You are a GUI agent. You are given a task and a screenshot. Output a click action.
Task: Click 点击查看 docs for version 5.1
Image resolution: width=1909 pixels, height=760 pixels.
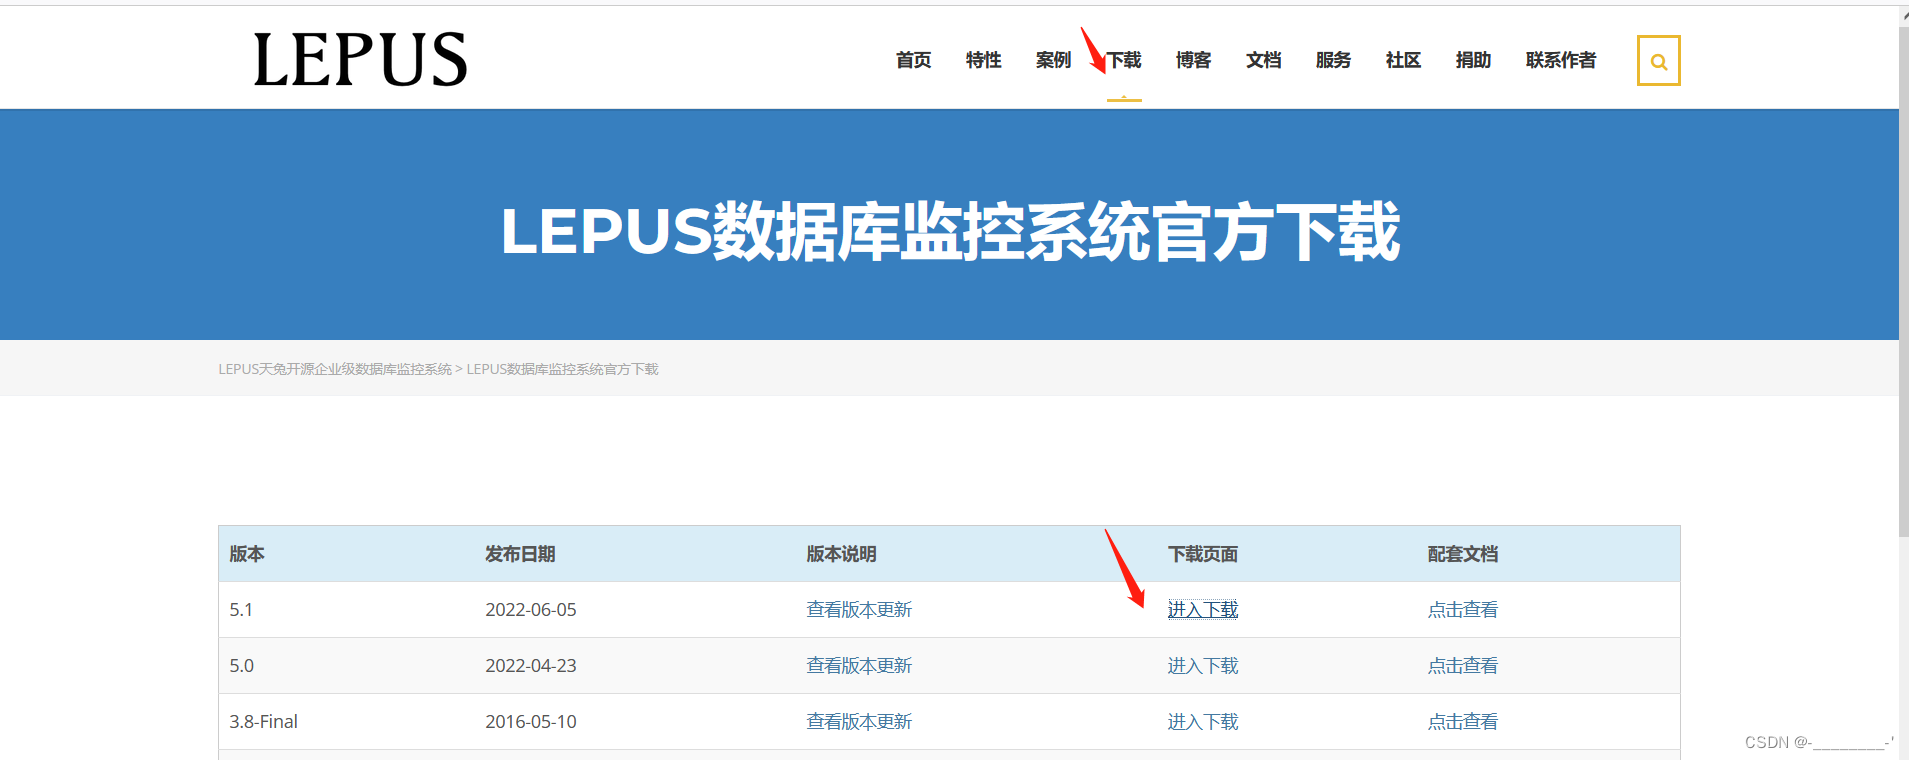click(x=1463, y=610)
